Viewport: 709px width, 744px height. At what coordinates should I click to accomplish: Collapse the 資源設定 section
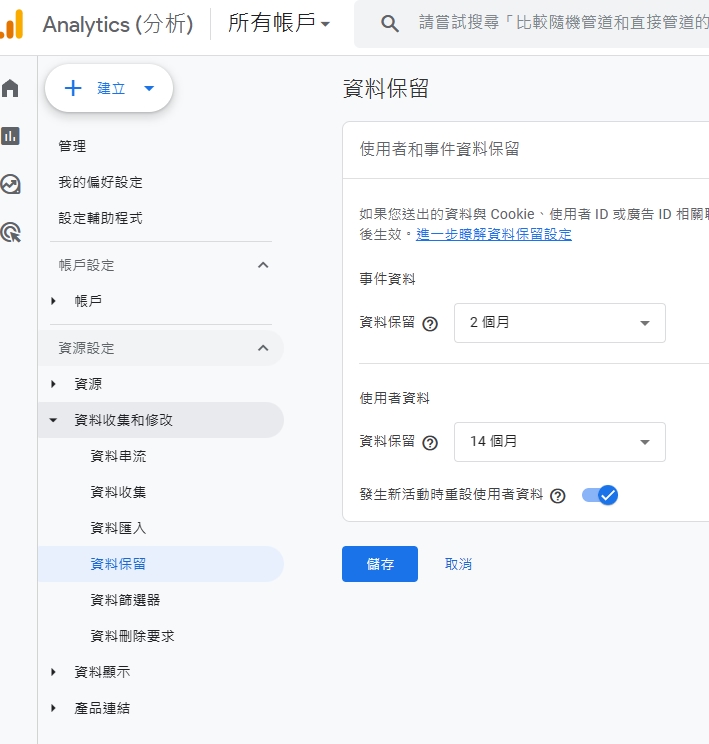263,348
